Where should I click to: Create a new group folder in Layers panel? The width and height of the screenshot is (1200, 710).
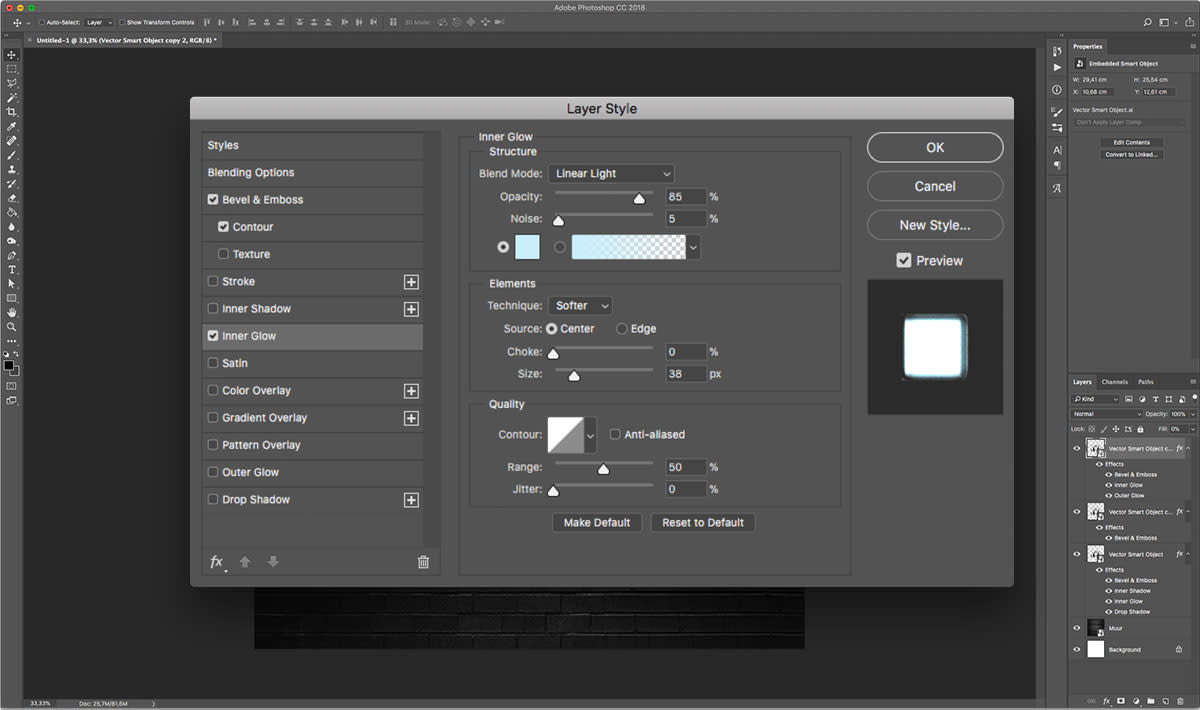coord(1151,701)
